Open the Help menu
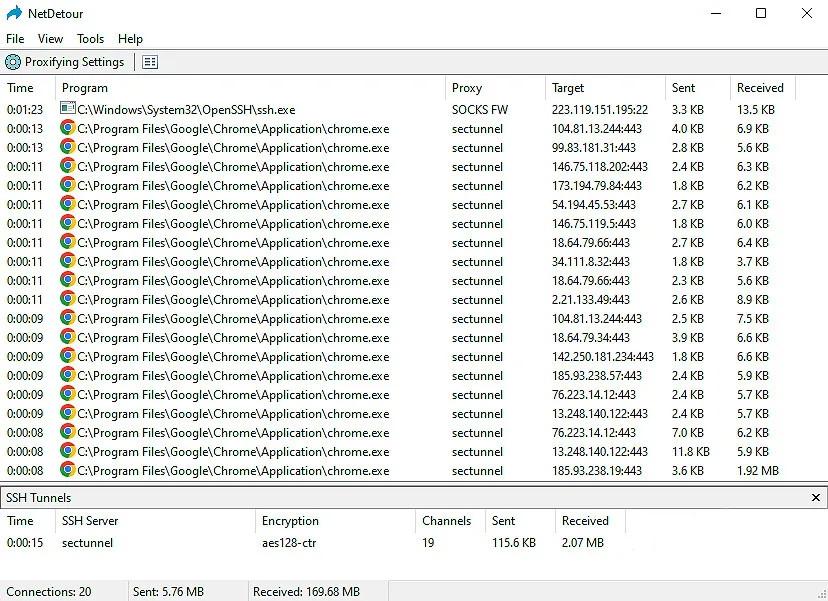 (x=130, y=38)
